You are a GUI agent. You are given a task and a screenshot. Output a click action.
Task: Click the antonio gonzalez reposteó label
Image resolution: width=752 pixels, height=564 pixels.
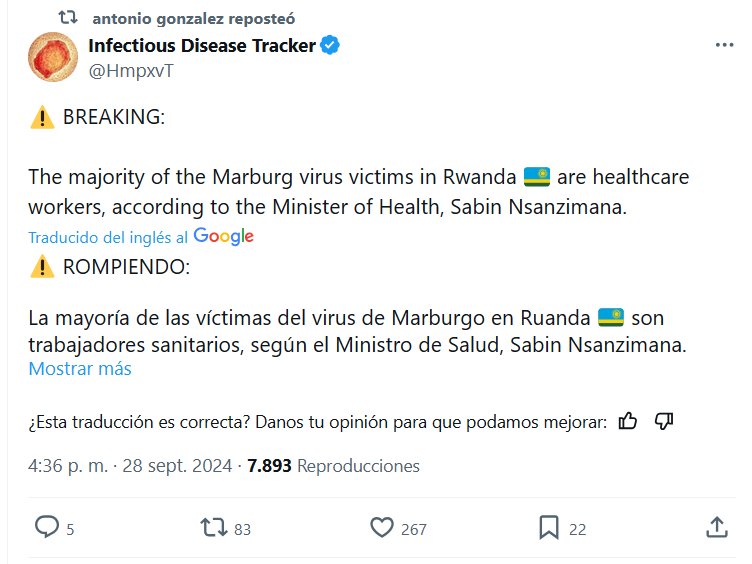tap(193, 18)
